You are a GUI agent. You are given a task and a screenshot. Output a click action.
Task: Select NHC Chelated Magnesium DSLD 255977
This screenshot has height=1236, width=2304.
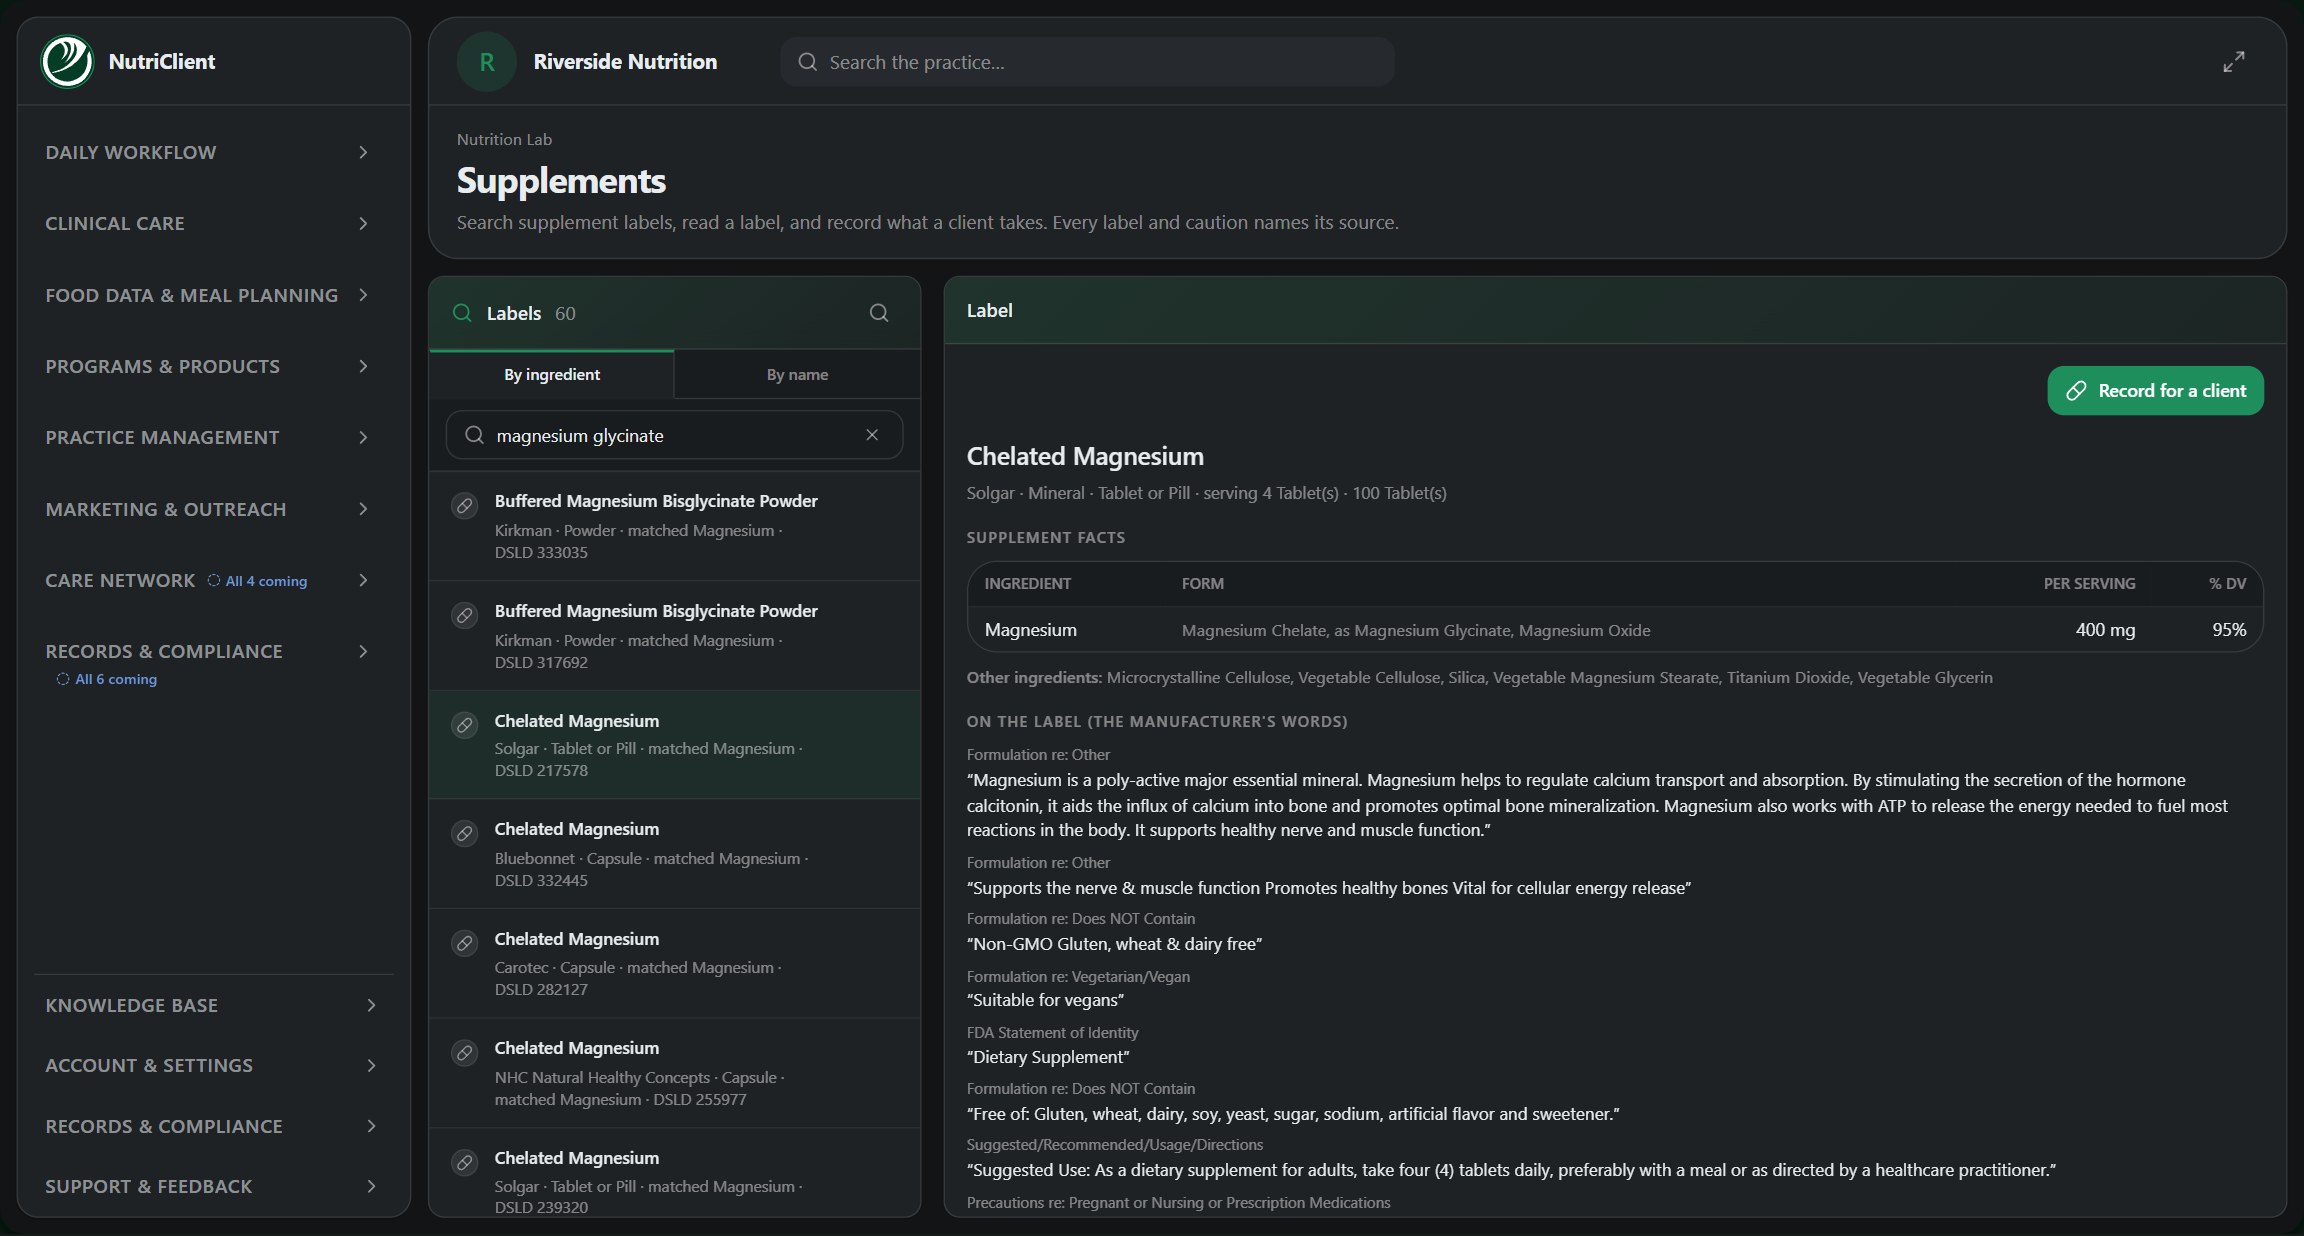click(674, 1073)
